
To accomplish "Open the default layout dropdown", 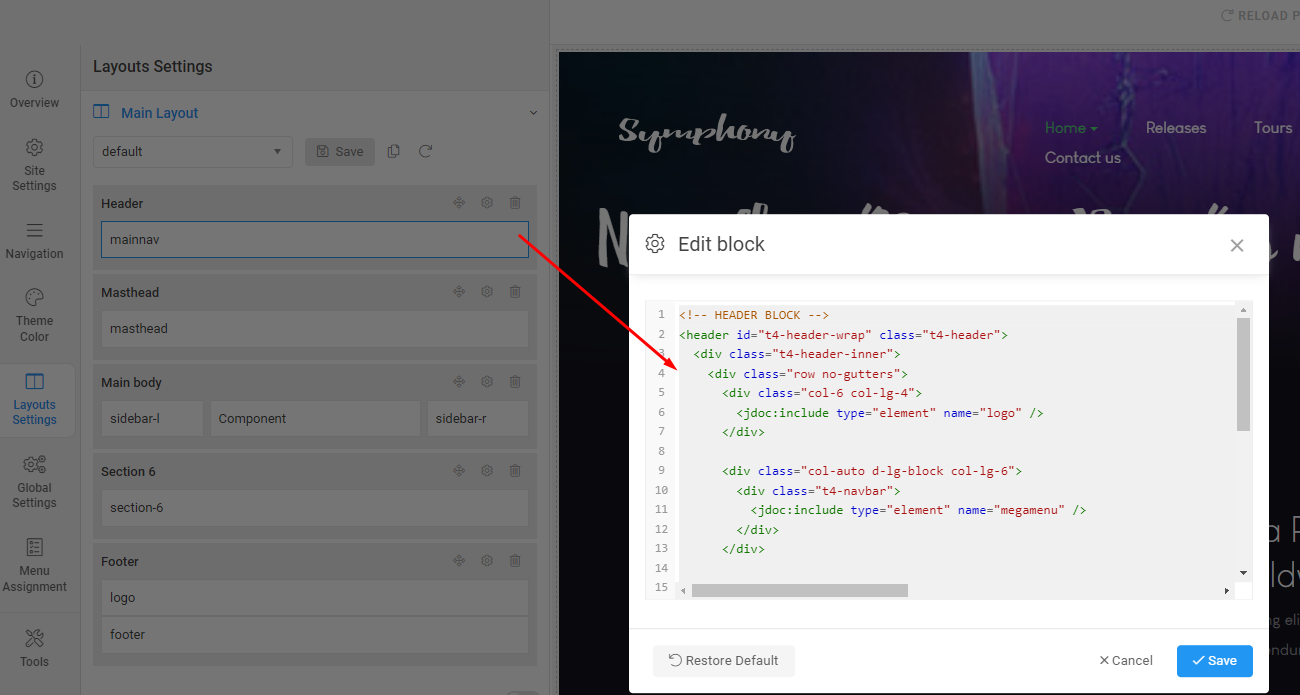I will tap(192, 152).
